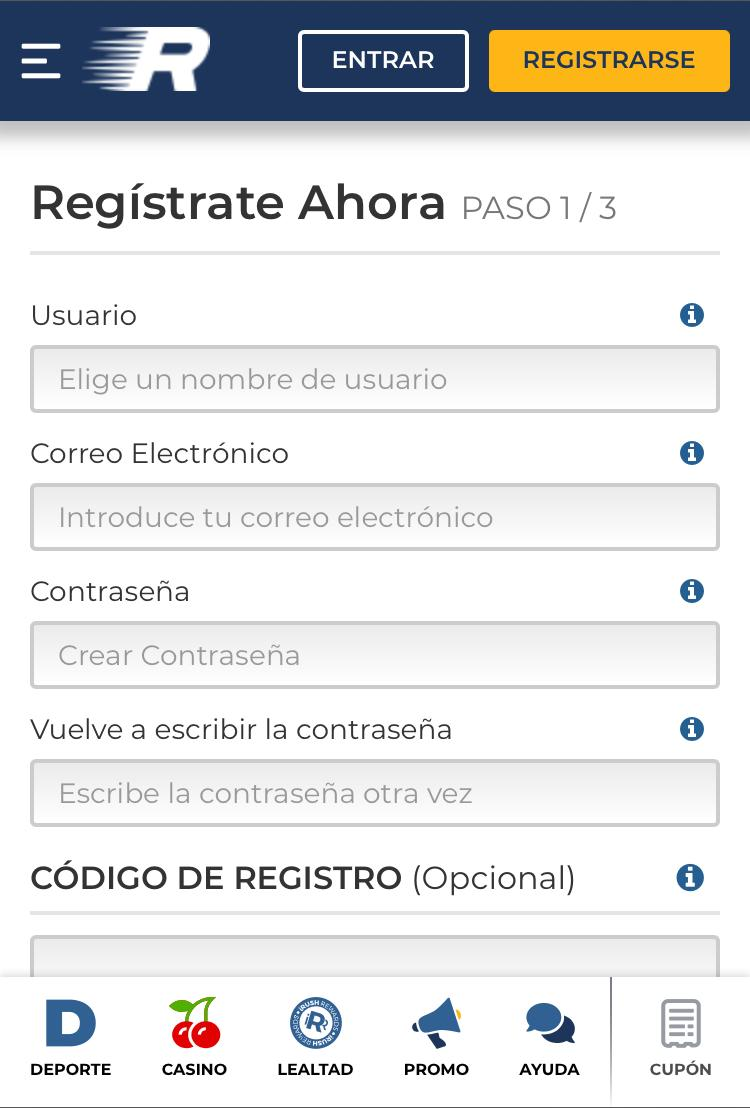750x1108 pixels.
Task: Click the registration code input box
Action: pos(375,957)
